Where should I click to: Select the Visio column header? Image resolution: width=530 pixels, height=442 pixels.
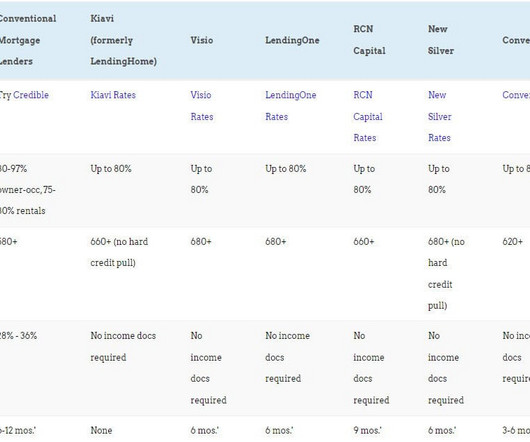202,40
